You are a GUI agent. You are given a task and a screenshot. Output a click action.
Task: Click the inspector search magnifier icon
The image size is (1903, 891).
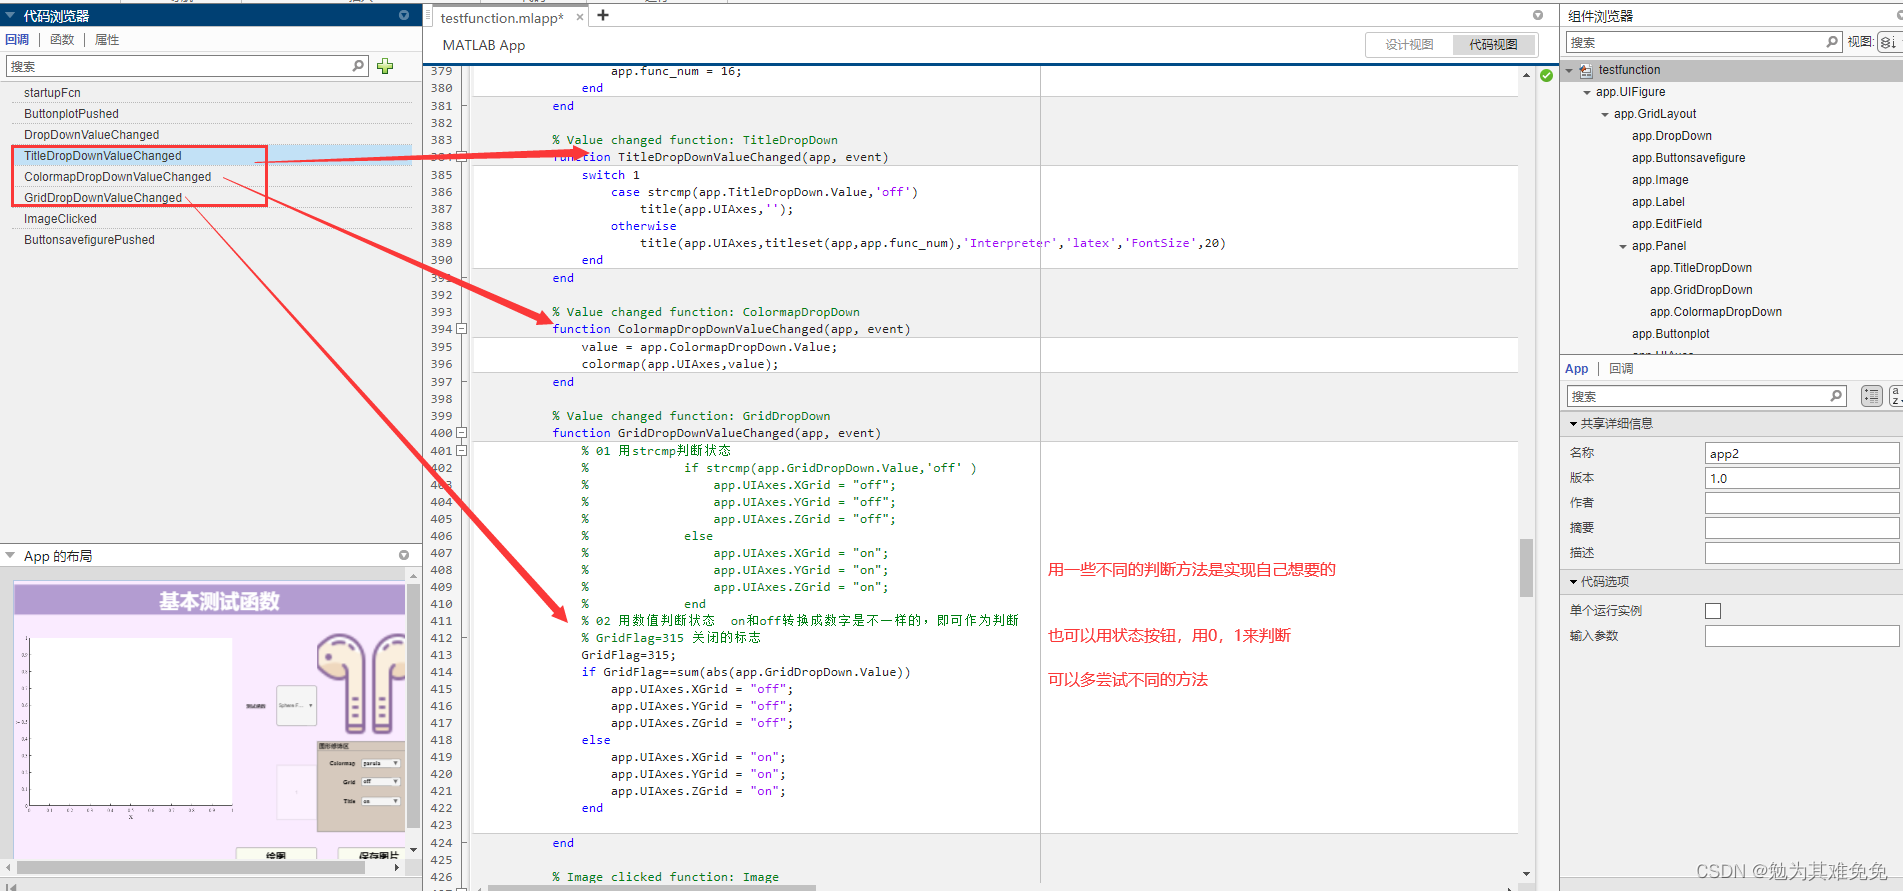pyautogui.click(x=1836, y=396)
